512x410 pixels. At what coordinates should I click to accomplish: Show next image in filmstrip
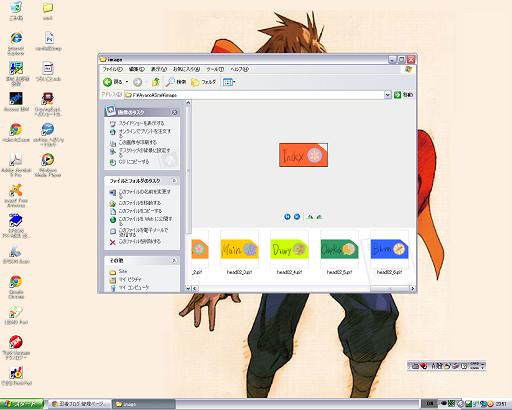pos(297,217)
